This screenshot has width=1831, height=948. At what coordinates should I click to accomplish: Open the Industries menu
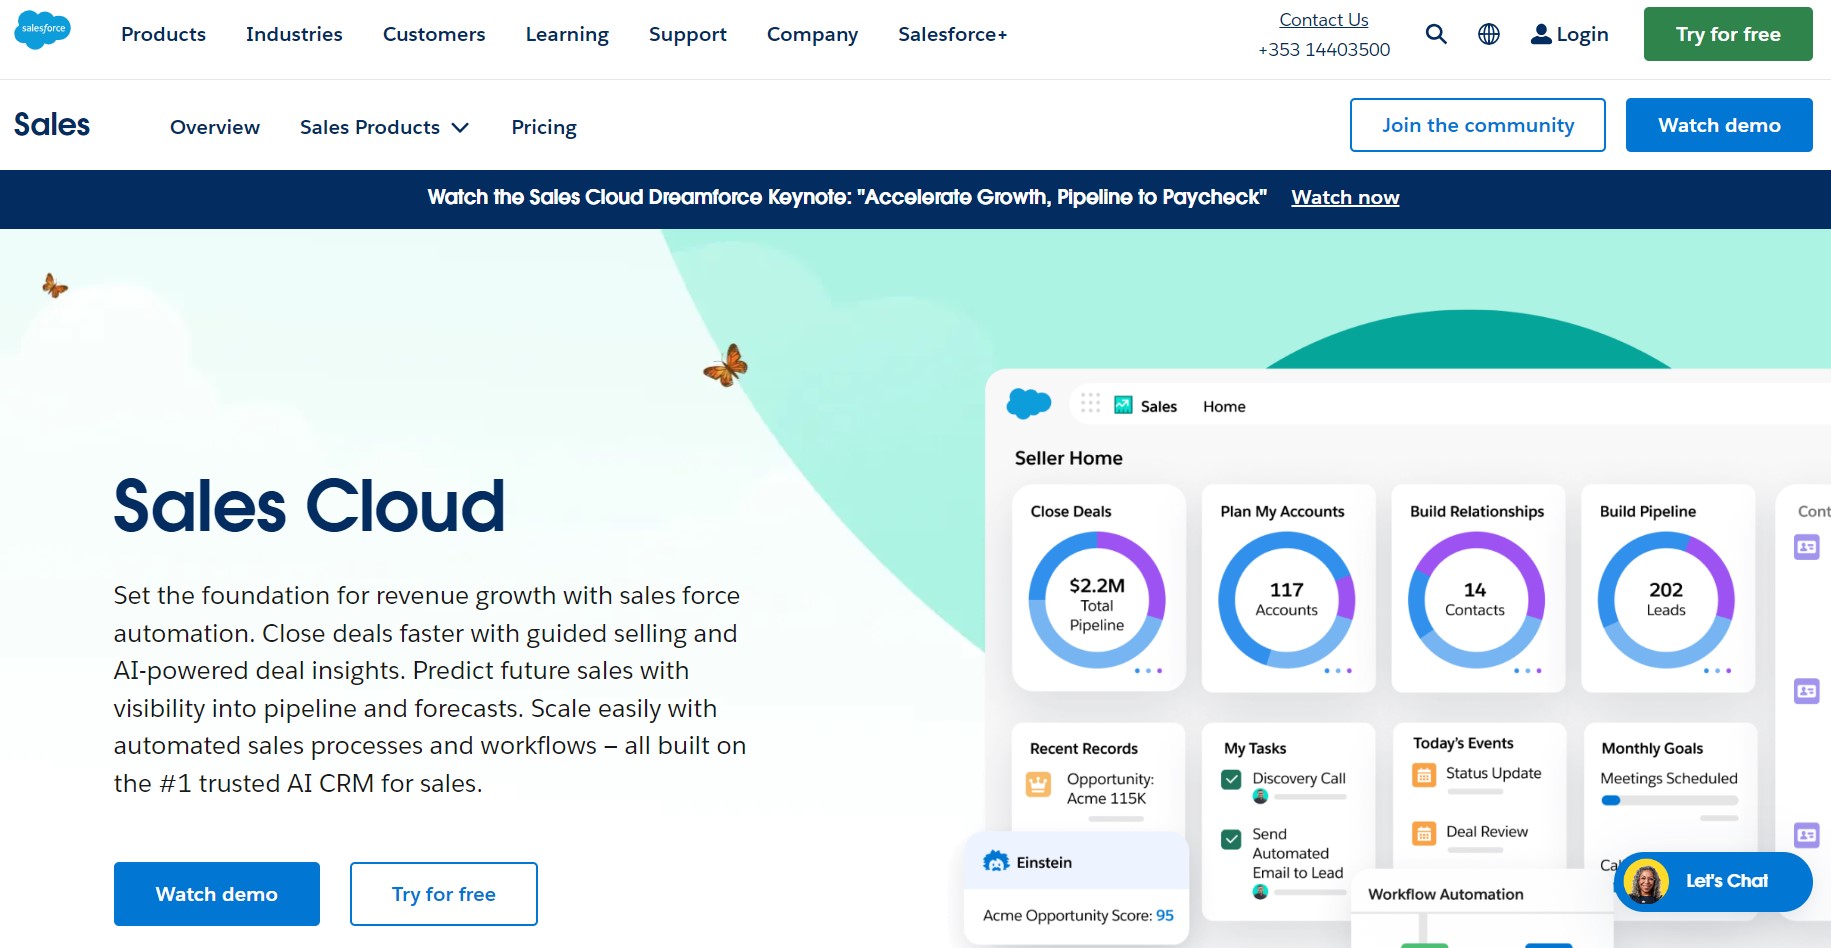point(294,34)
